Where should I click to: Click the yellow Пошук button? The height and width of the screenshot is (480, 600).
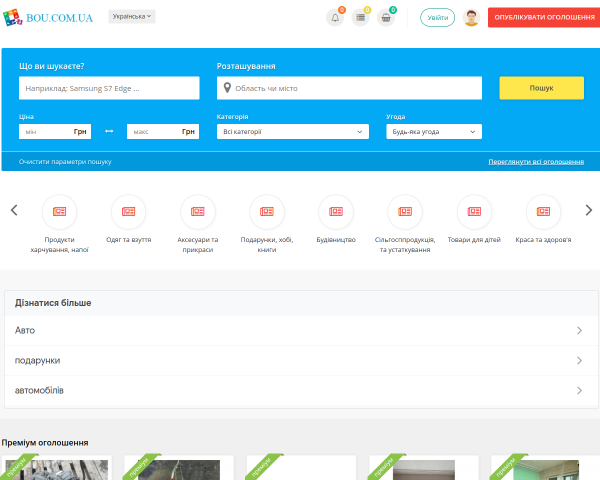tap(541, 88)
